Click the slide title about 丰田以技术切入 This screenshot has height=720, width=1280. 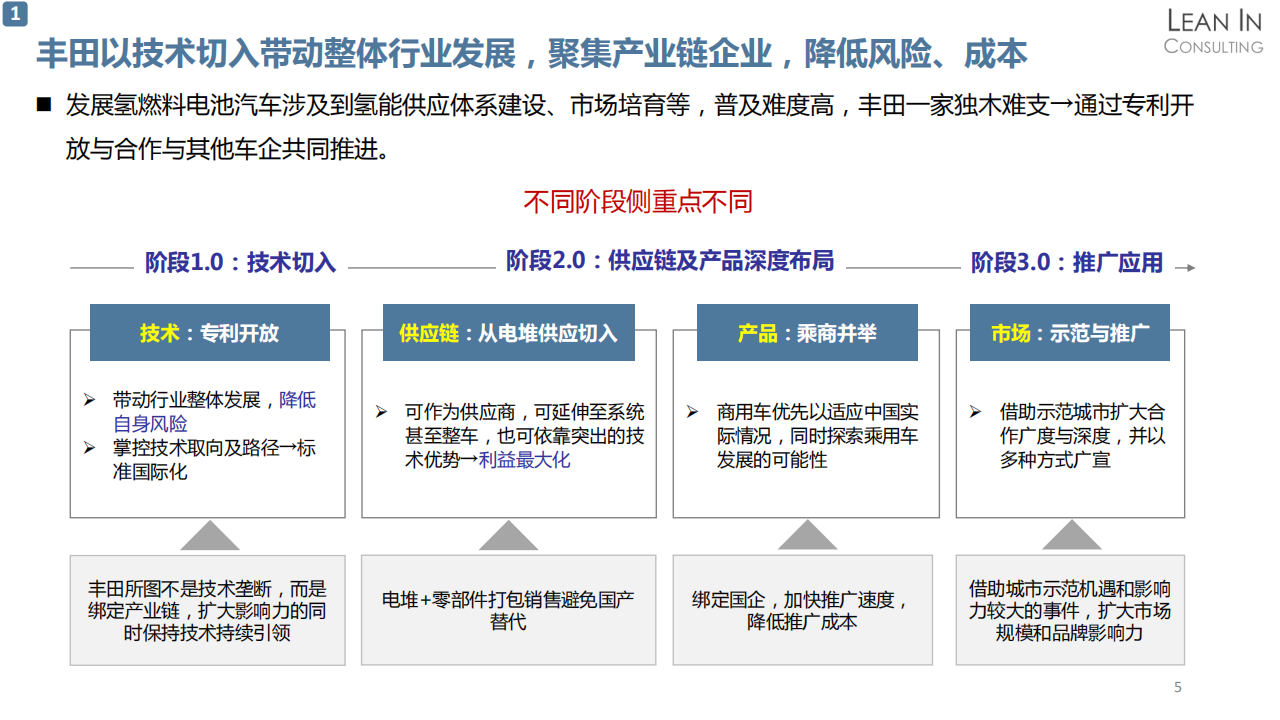(532, 53)
